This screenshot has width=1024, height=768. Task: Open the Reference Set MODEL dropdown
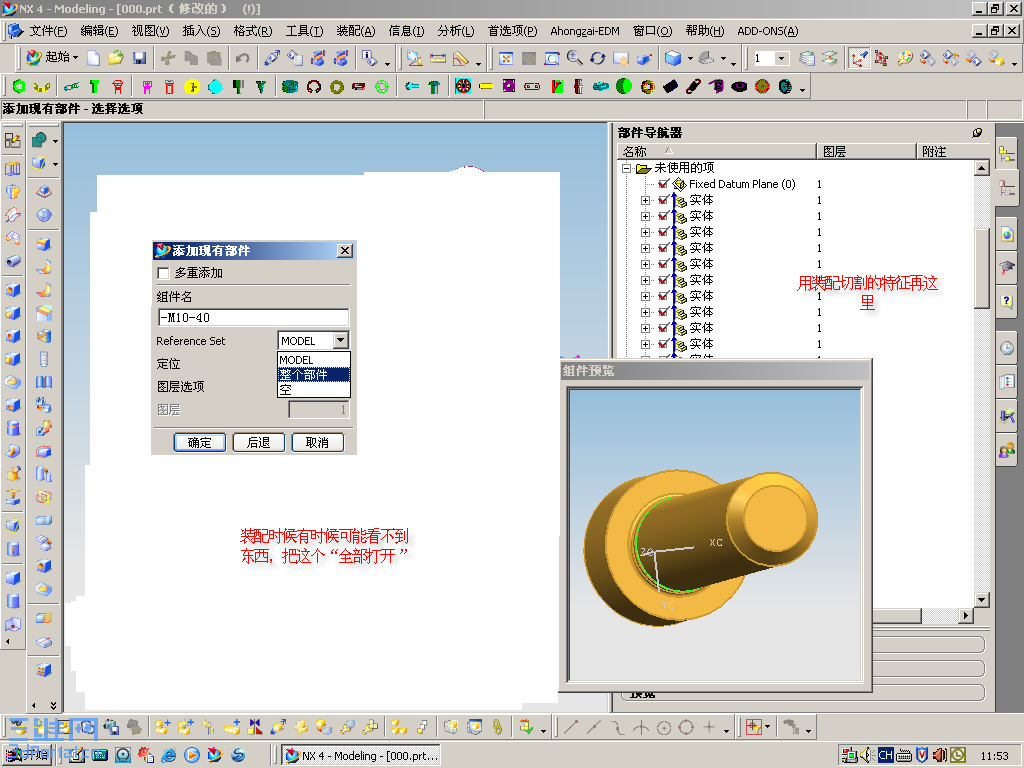point(341,340)
